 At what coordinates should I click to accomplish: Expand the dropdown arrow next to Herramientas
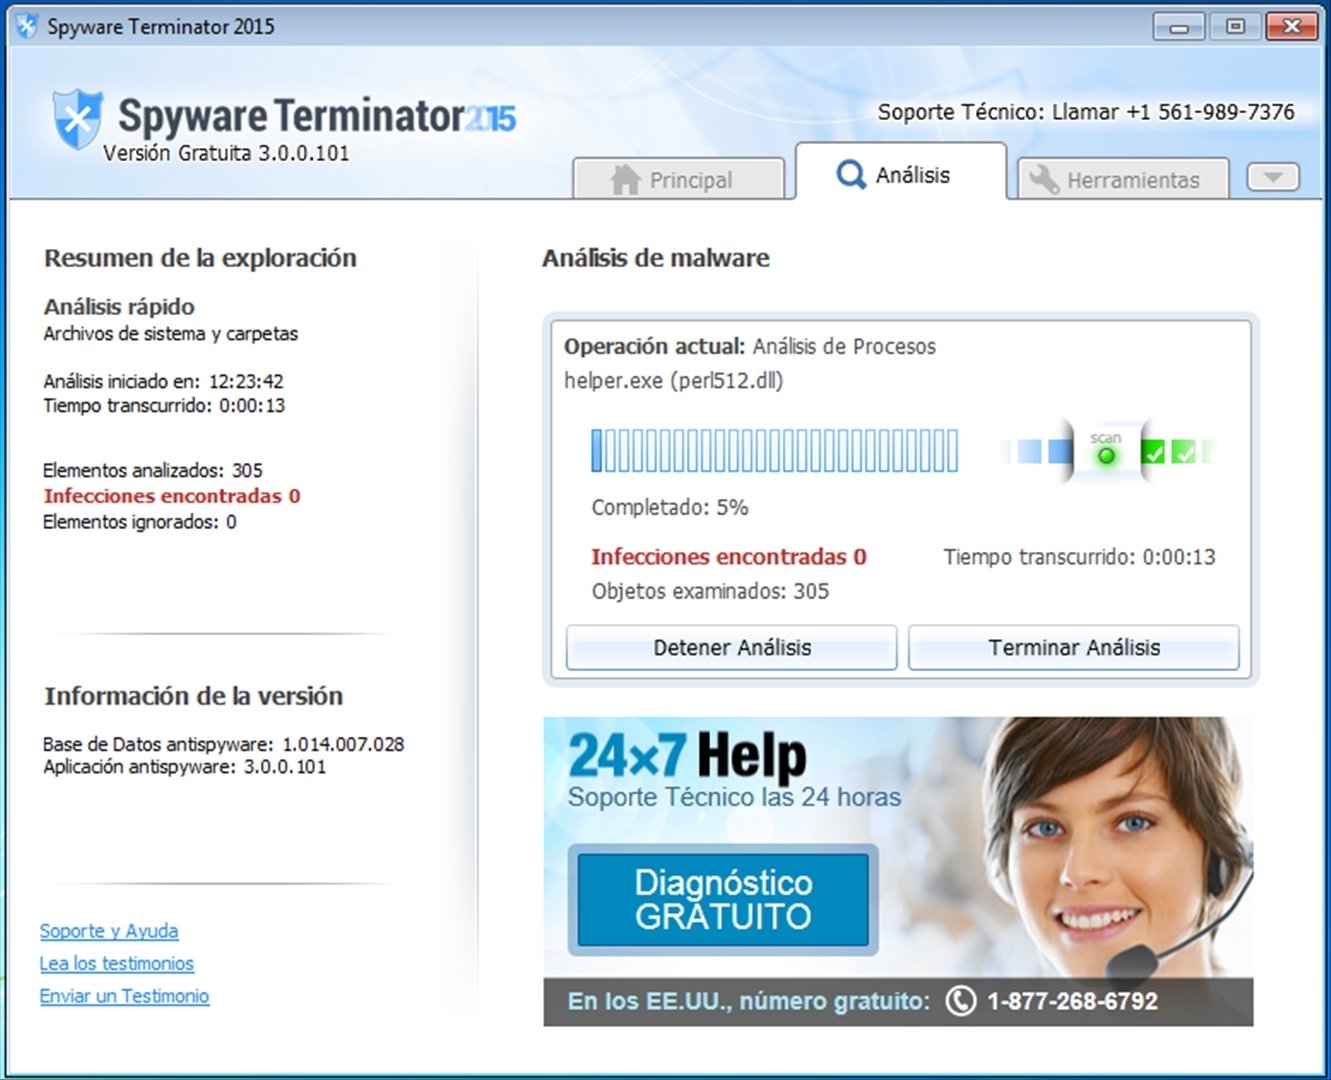(1273, 178)
